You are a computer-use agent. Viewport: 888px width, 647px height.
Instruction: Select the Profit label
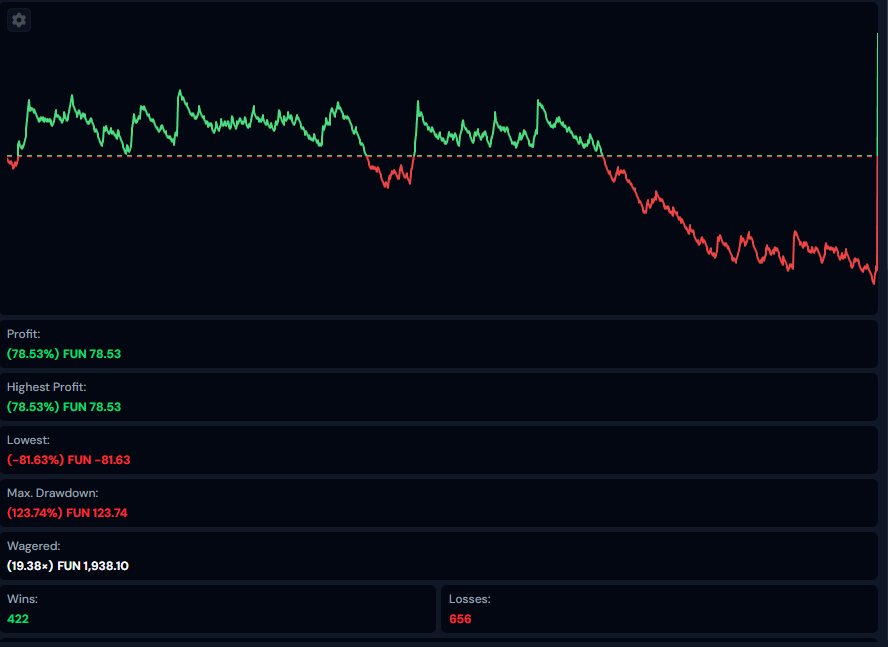(24, 334)
